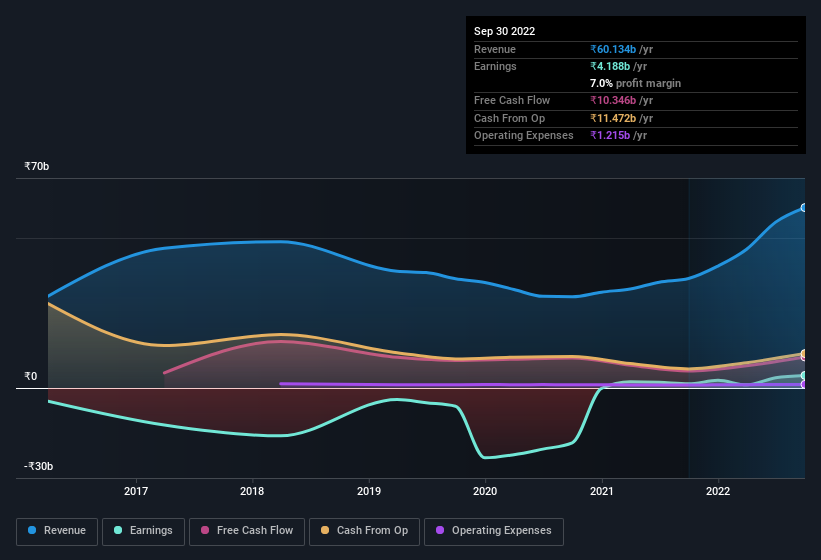Click the Cash From Op end-point marker
Viewport: 821px width, 560px height.
804,353
